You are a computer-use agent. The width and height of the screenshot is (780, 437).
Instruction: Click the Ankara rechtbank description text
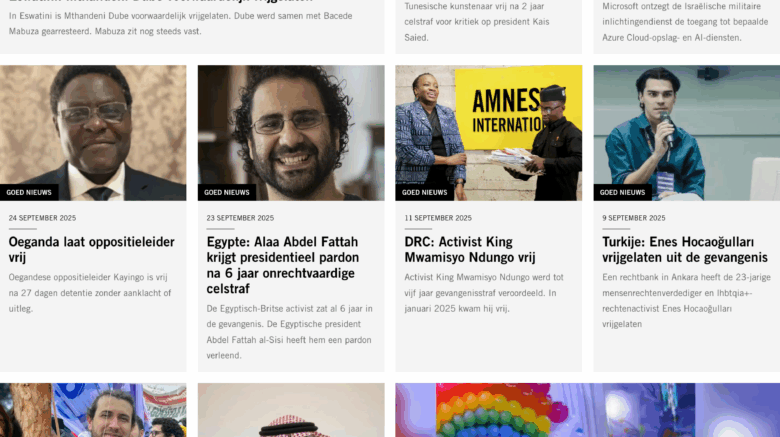(x=685, y=300)
